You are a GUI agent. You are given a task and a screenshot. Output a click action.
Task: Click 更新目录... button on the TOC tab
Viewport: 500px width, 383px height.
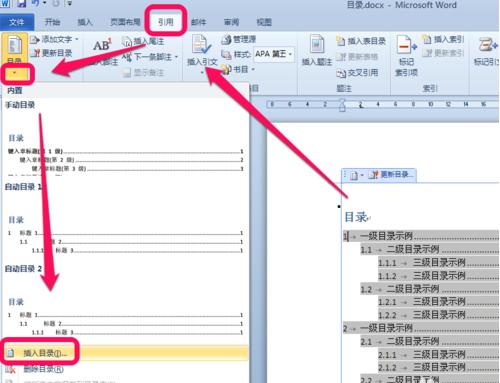[391, 175]
